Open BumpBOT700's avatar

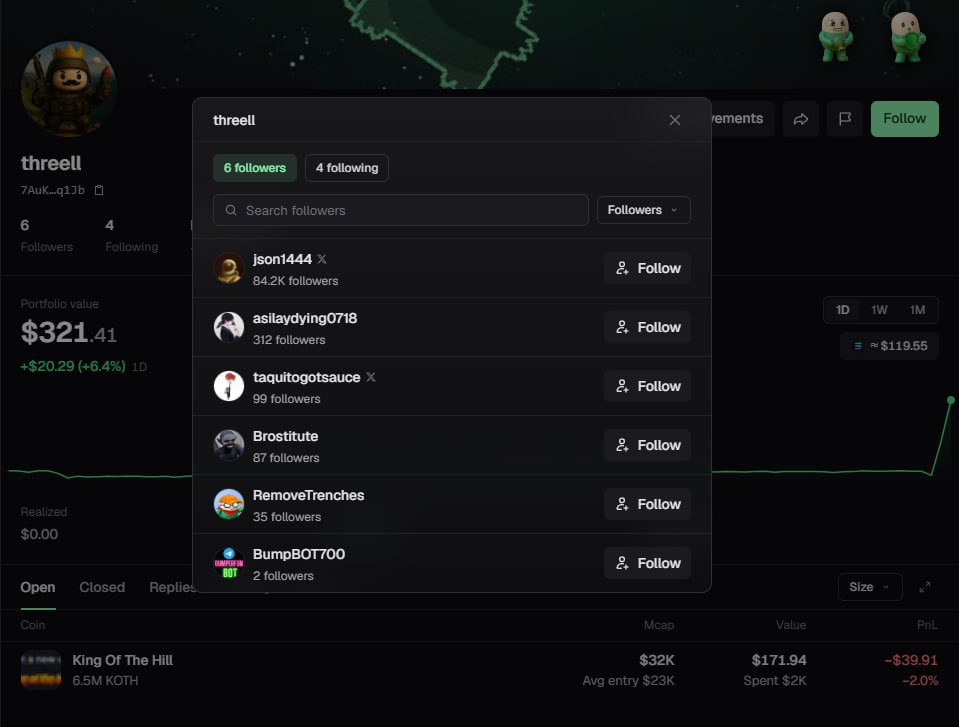point(229,563)
